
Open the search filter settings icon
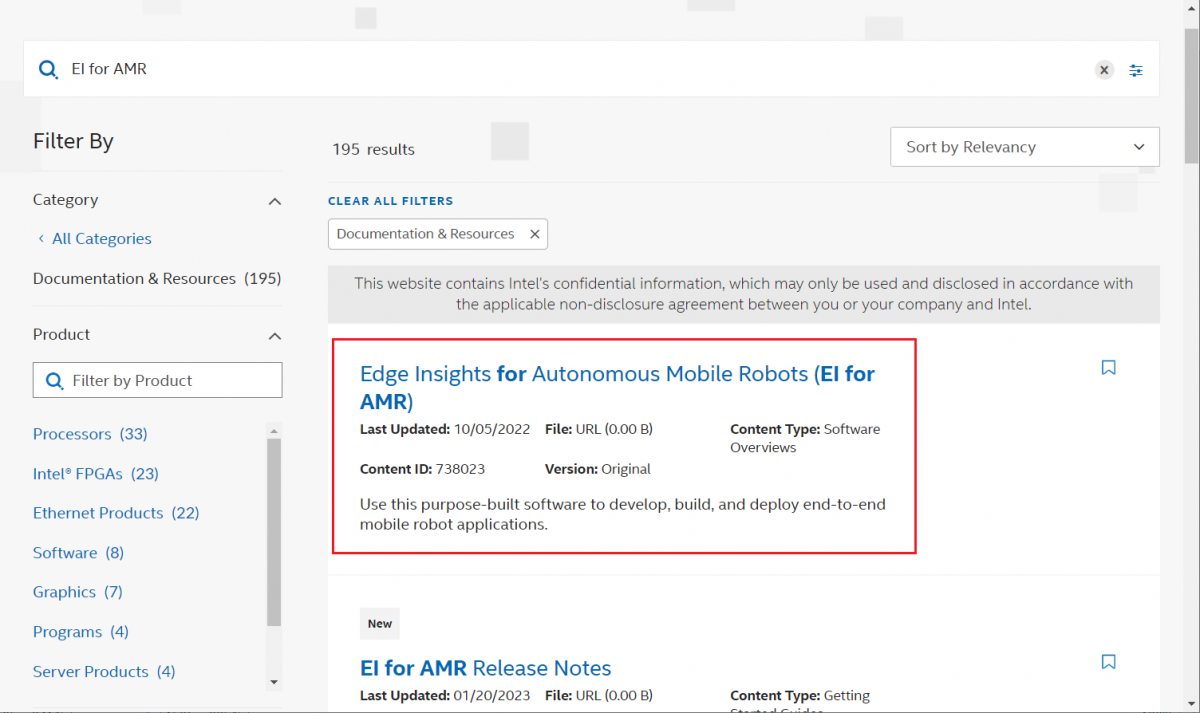tap(1136, 70)
